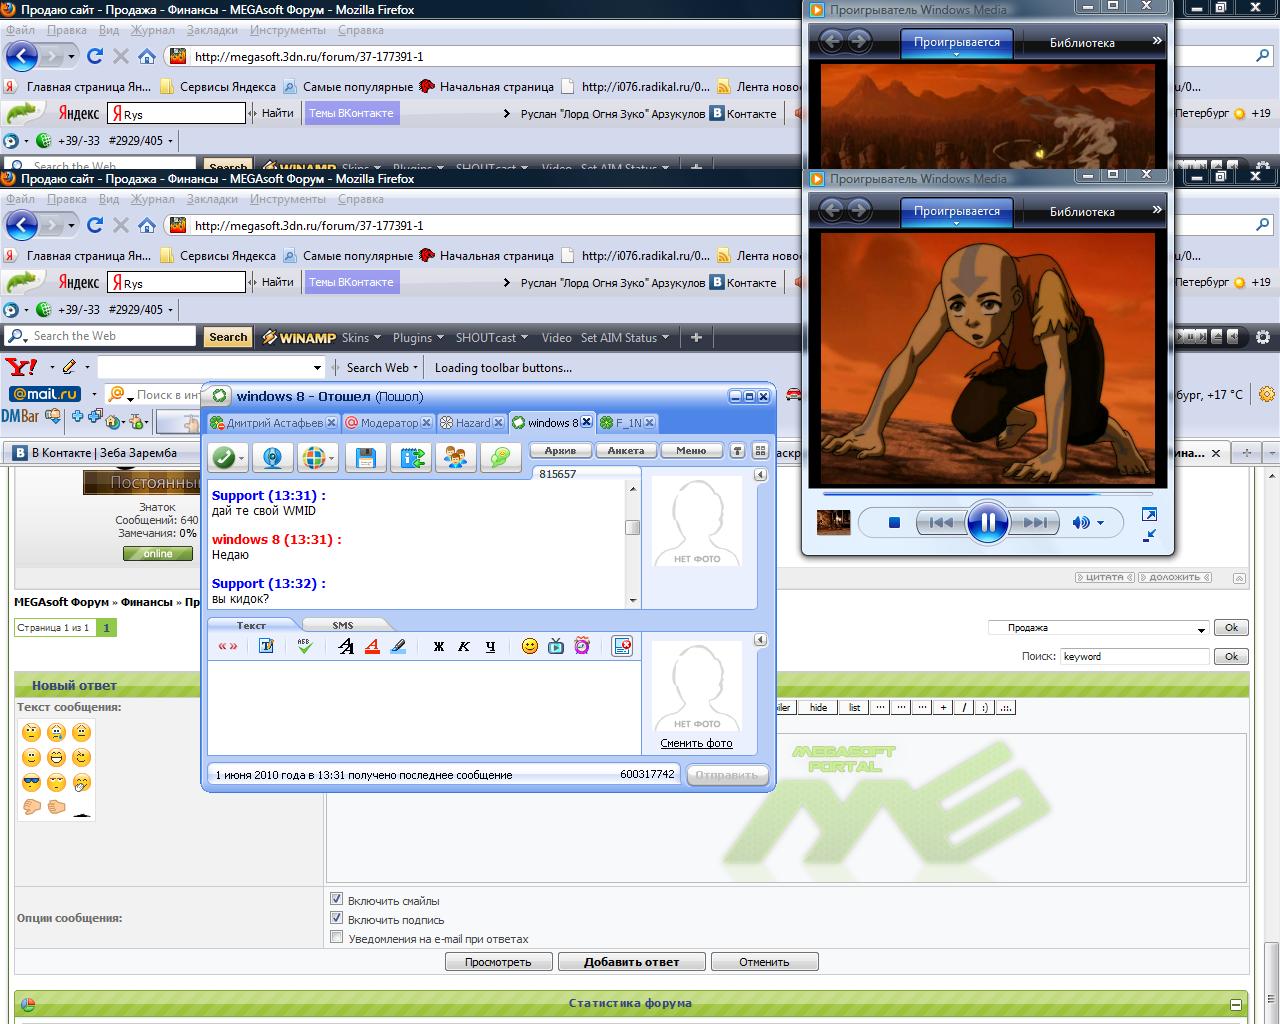The width and height of the screenshot is (1280, 1024).
Task: Open the Media Player volume dropdown arrow
Action: (x=1100, y=523)
